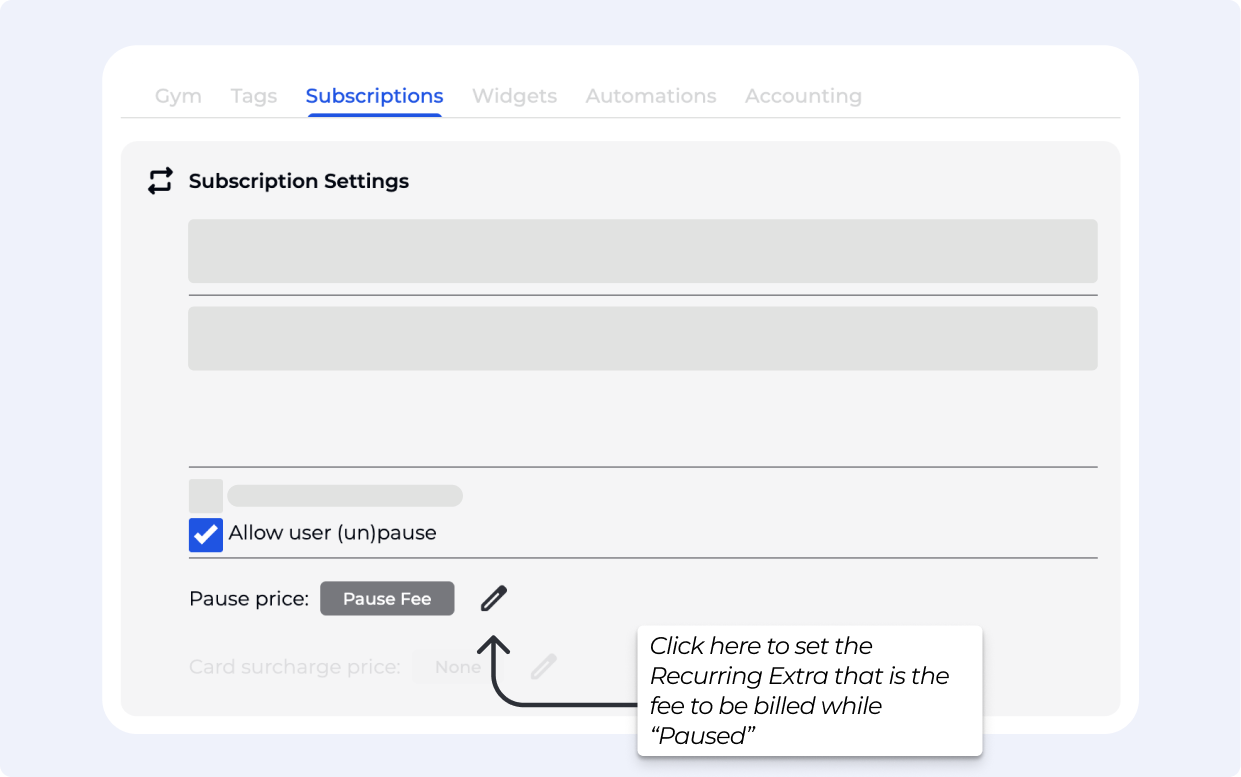Select the Subscriptions tab
The width and height of the screenshot is (1241, 777).
point(374,96)
